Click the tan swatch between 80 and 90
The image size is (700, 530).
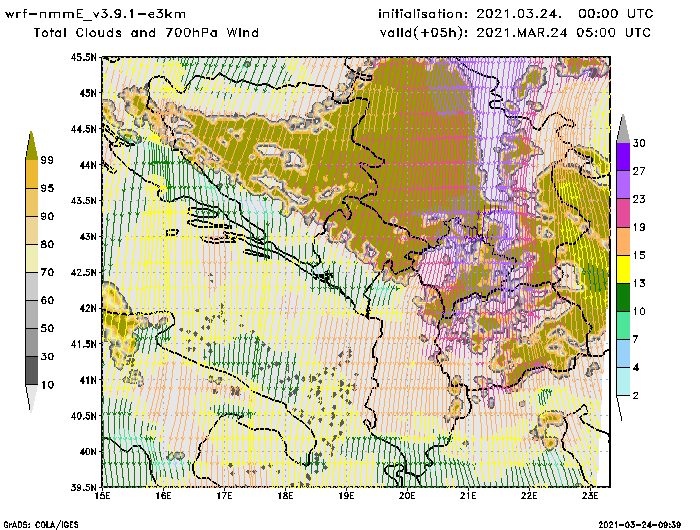click(31, 230)
